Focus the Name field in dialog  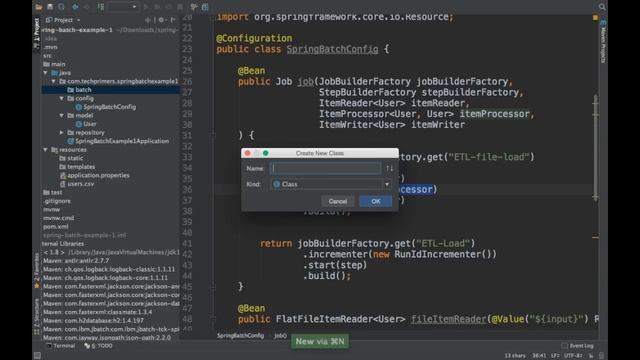[x=325, y=169]
